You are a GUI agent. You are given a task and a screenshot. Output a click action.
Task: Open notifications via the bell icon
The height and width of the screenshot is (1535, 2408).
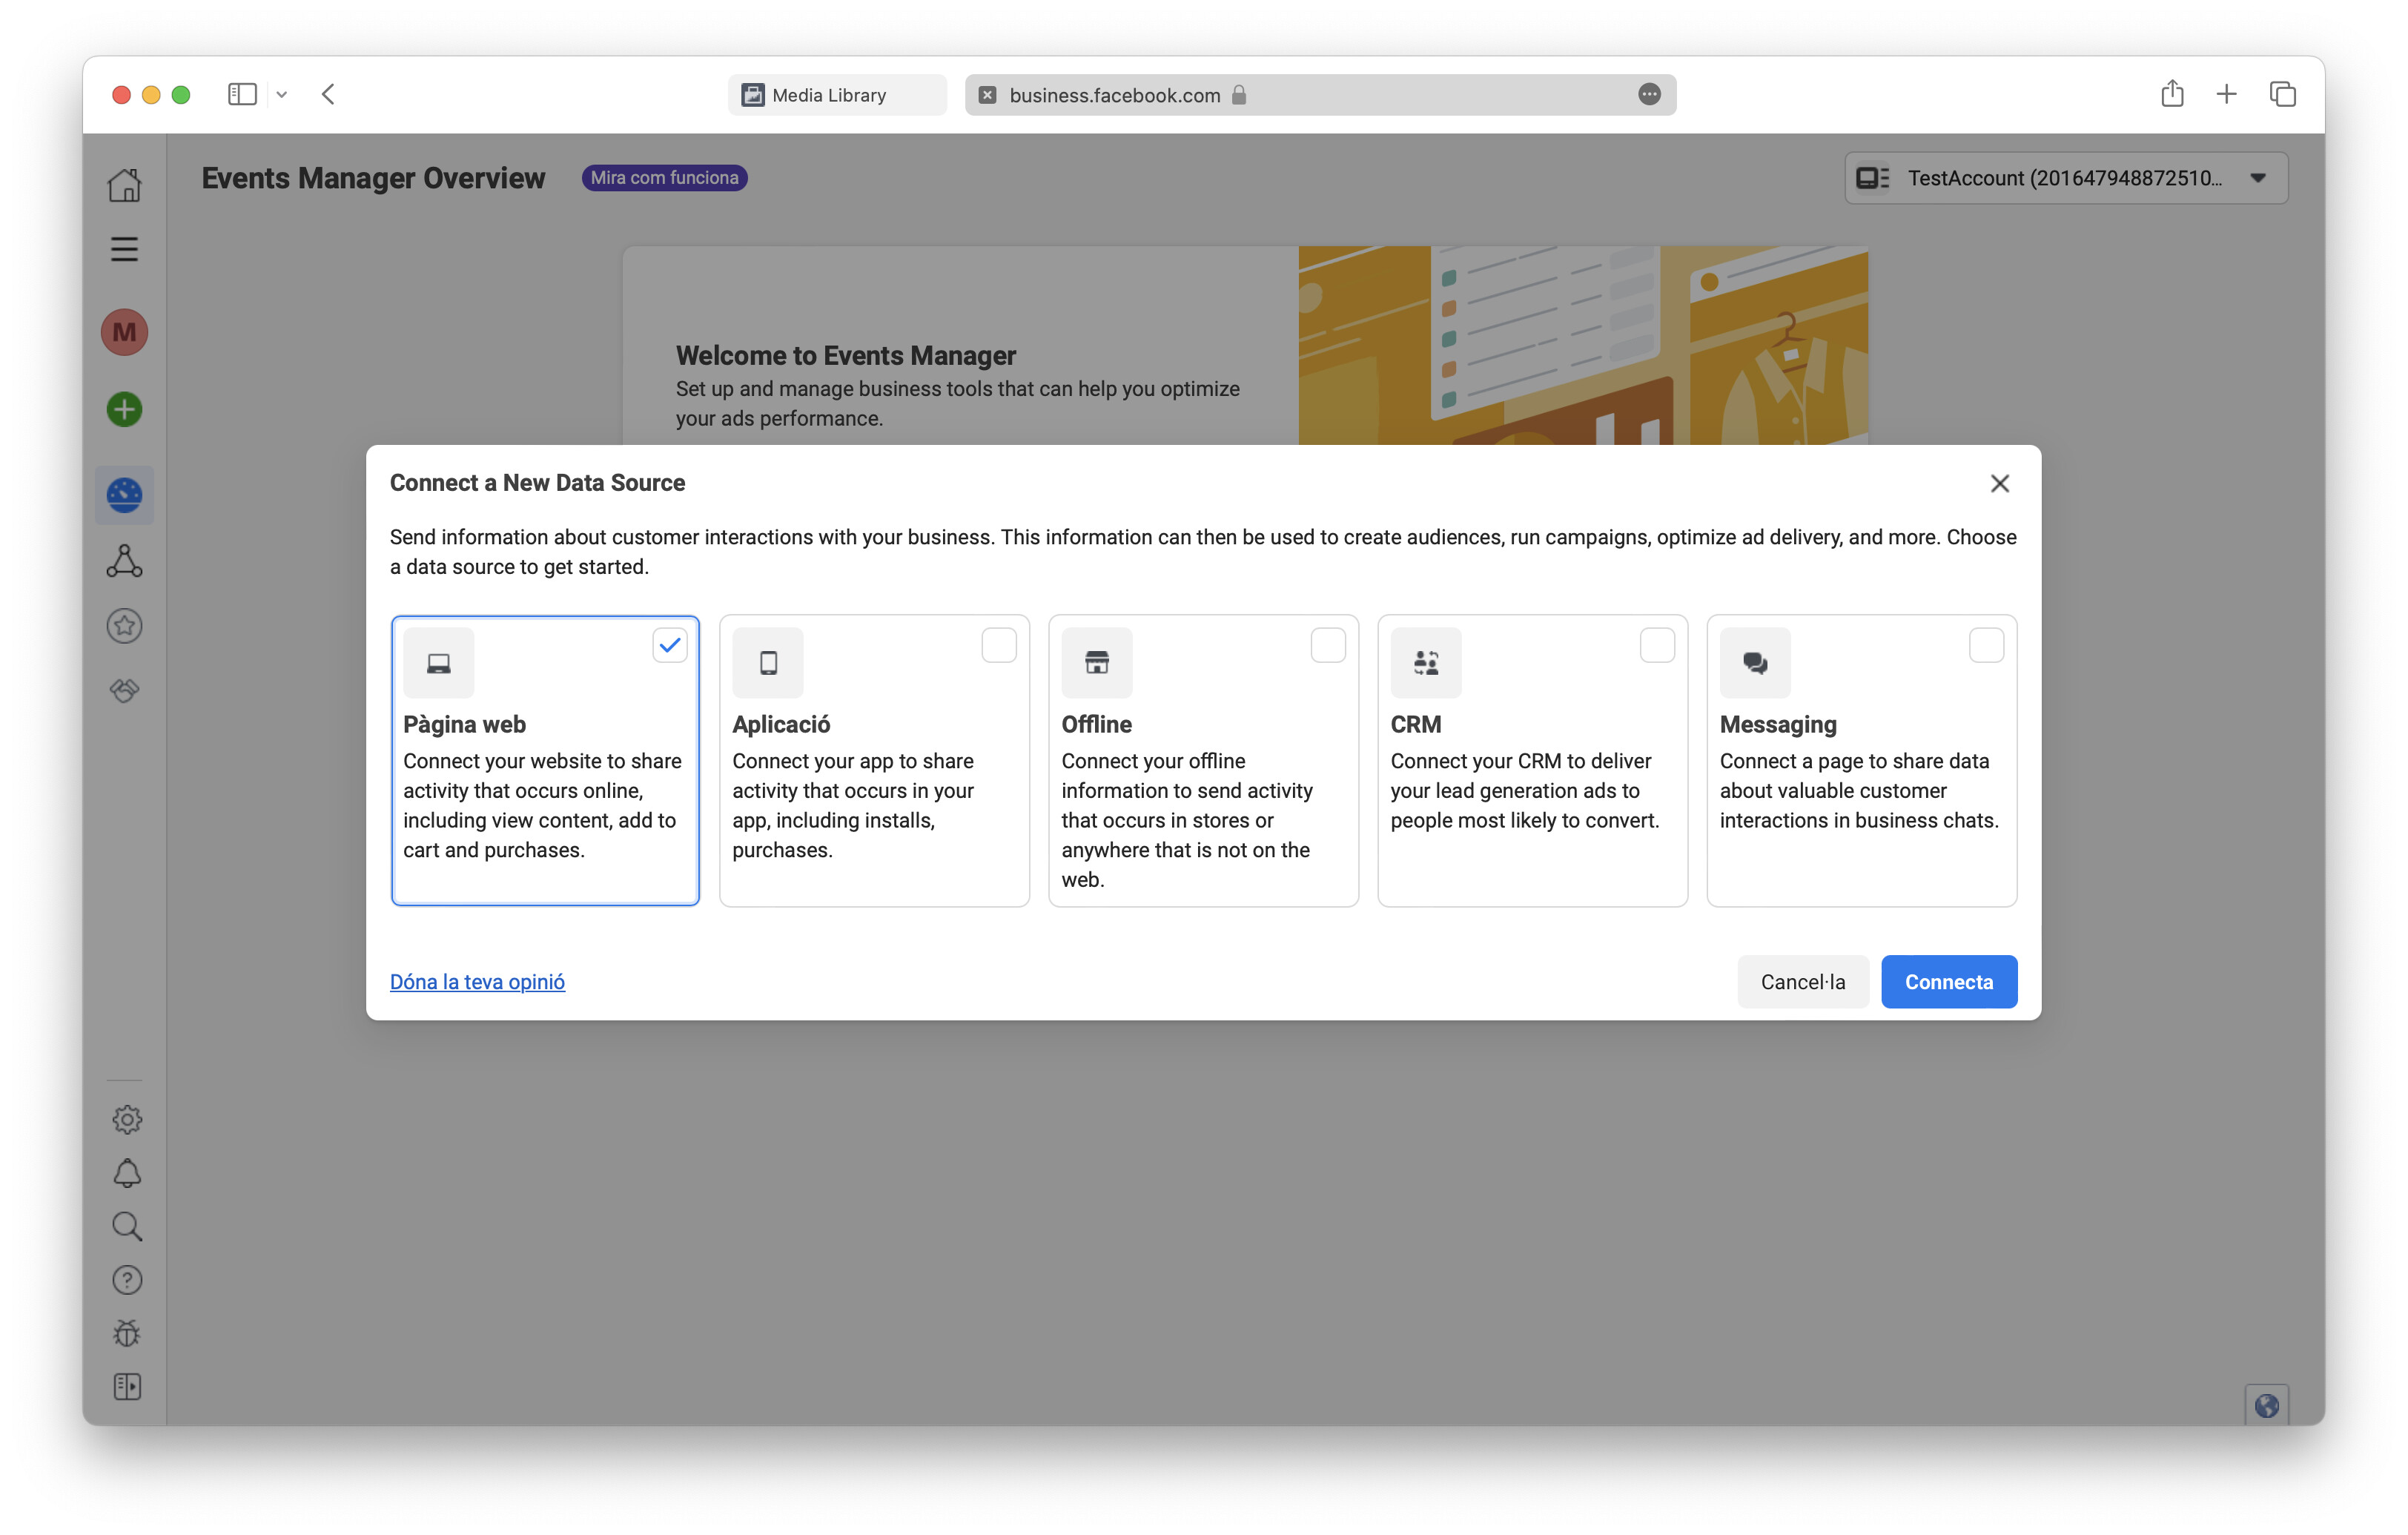[x=126, y=1172]
